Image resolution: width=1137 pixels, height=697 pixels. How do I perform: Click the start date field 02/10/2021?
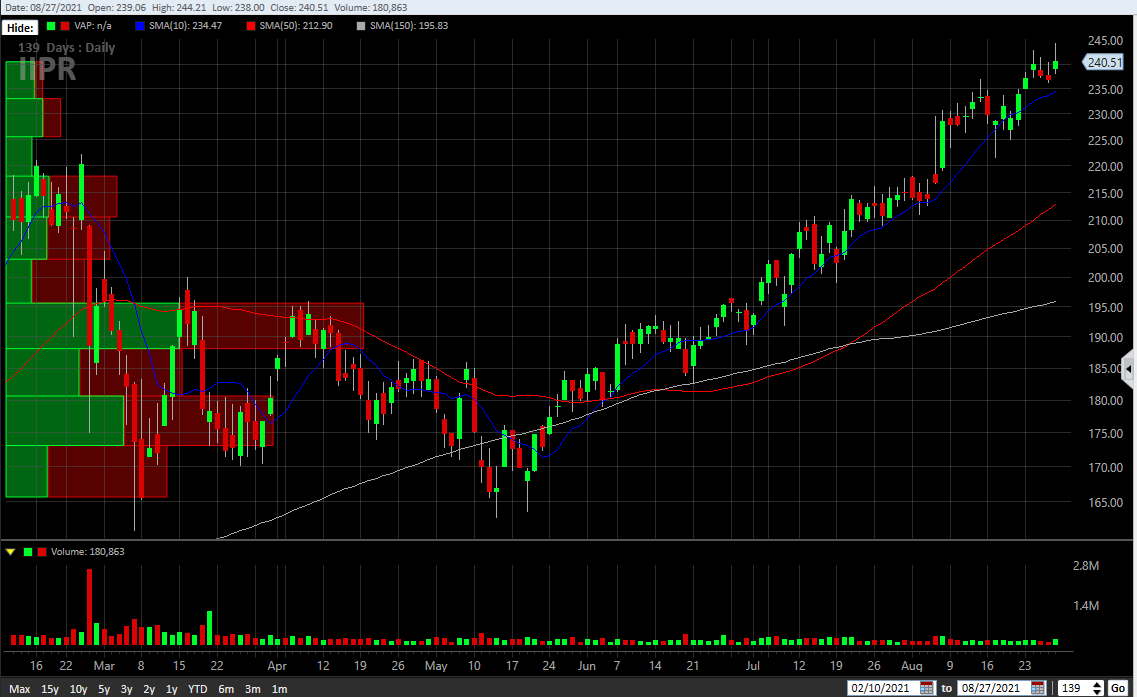[x=883, y=688]
